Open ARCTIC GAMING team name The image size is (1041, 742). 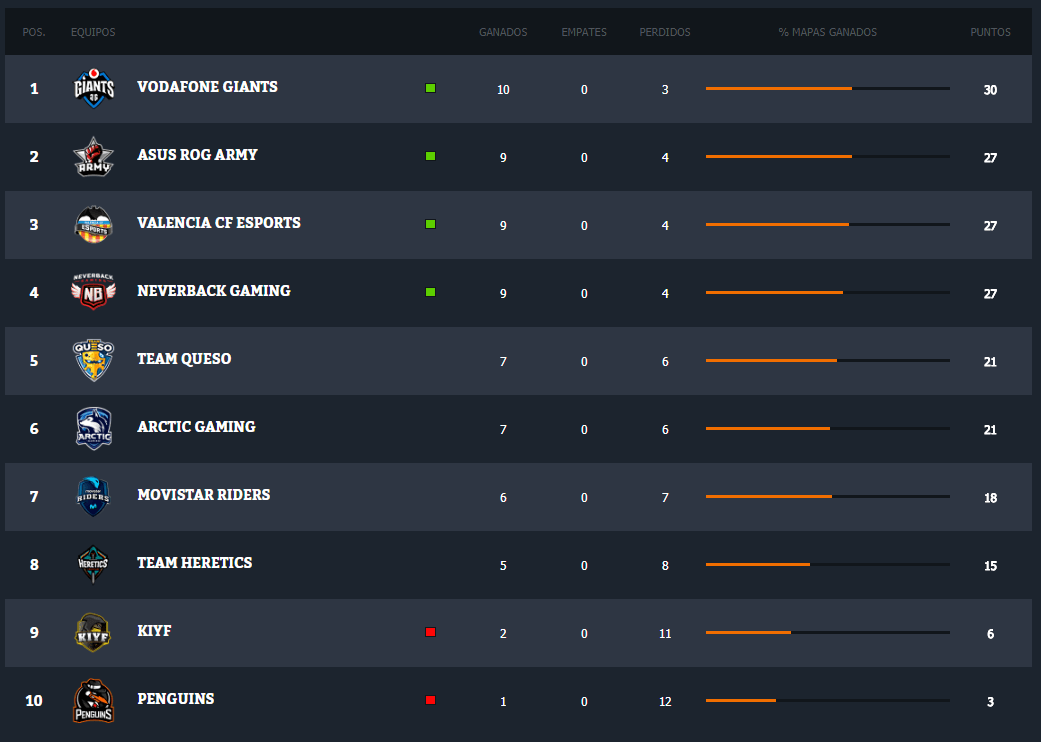coord(196,427)
